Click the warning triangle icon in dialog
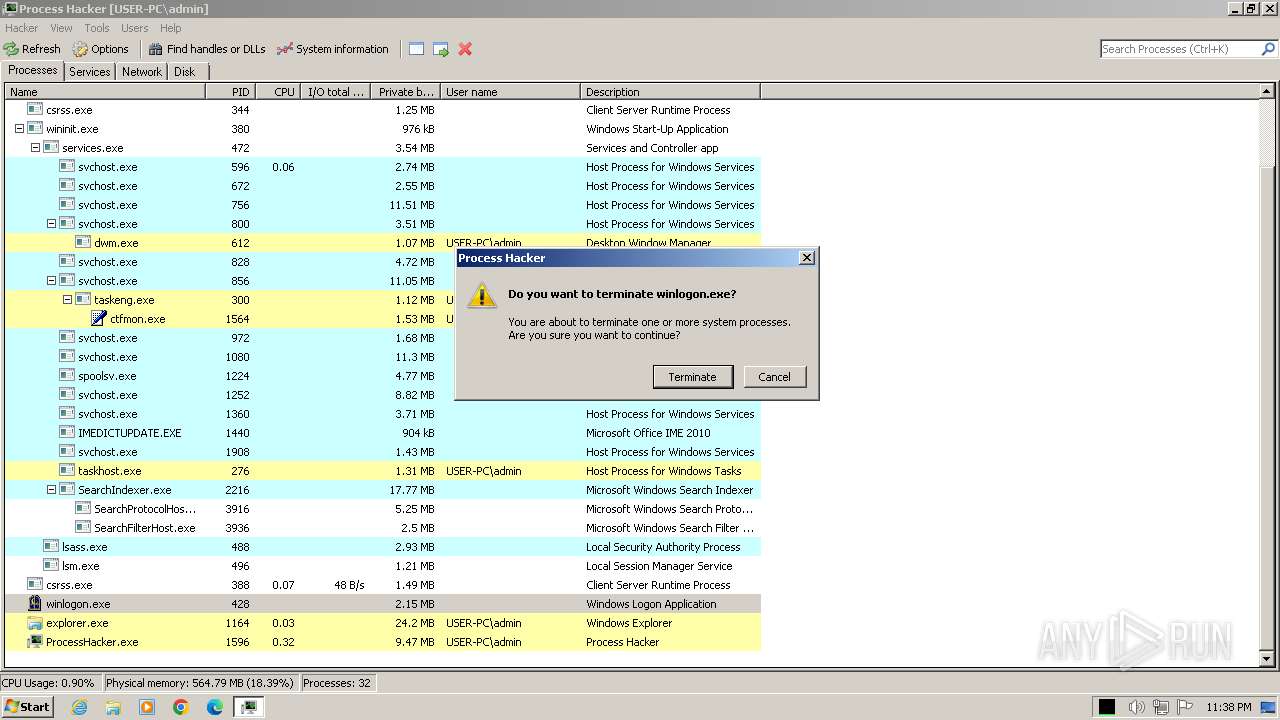Viewport: 1280px width, 720px height. point(482,295)
